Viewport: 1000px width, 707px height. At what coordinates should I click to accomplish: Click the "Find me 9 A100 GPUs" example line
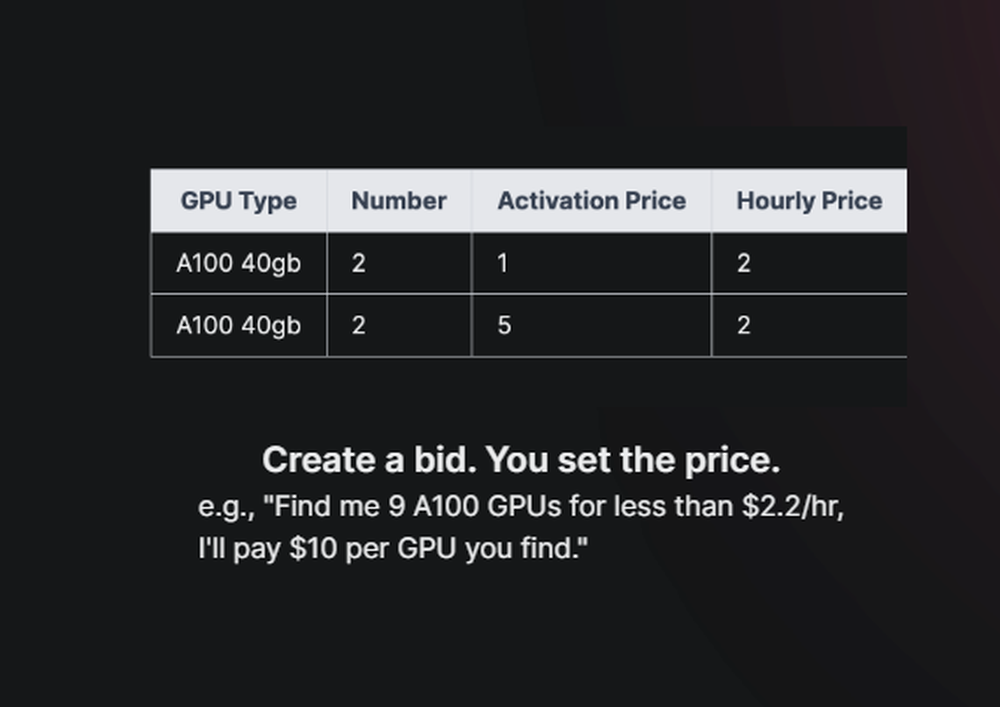click(521, 507)
